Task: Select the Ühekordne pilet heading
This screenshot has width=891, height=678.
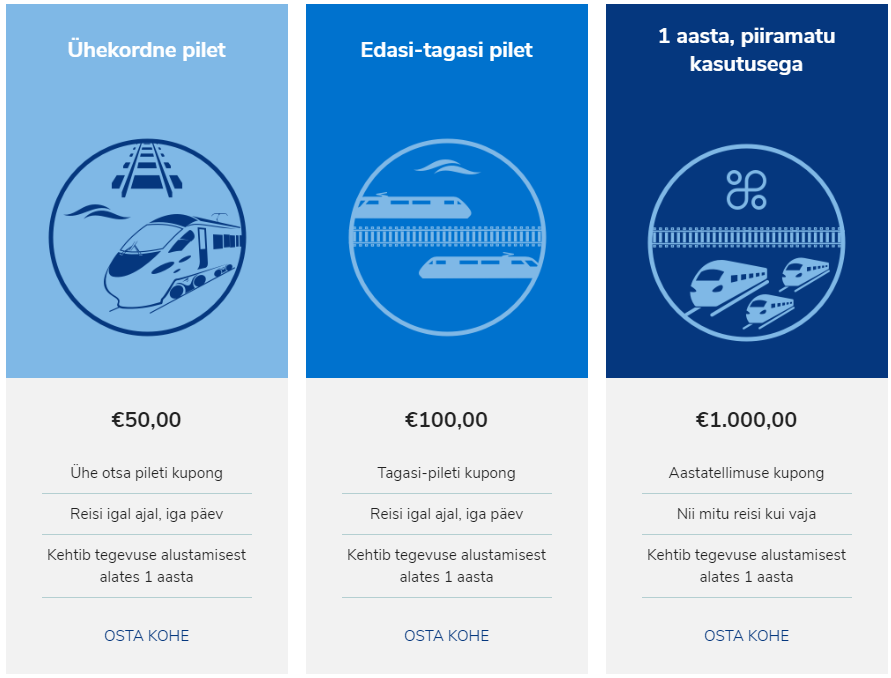Action: 147,49
